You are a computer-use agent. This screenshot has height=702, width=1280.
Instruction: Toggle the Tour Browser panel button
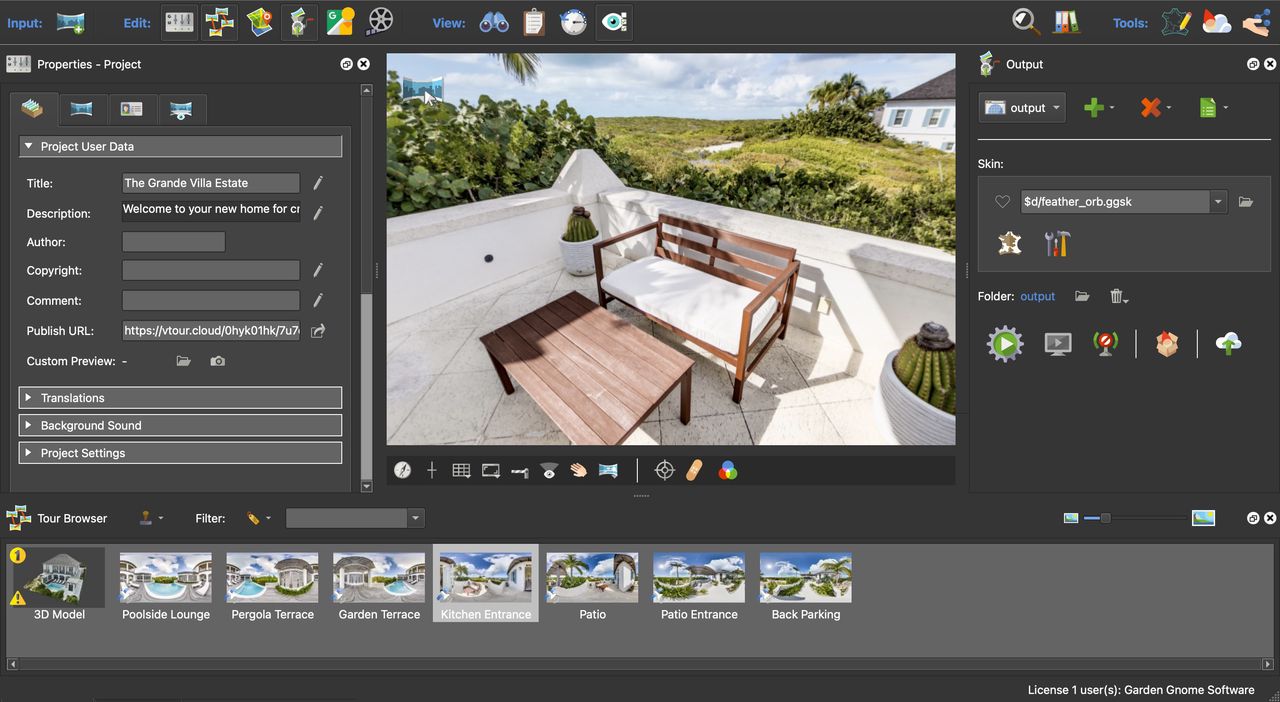pyautogui.click(x=220, y=22)
